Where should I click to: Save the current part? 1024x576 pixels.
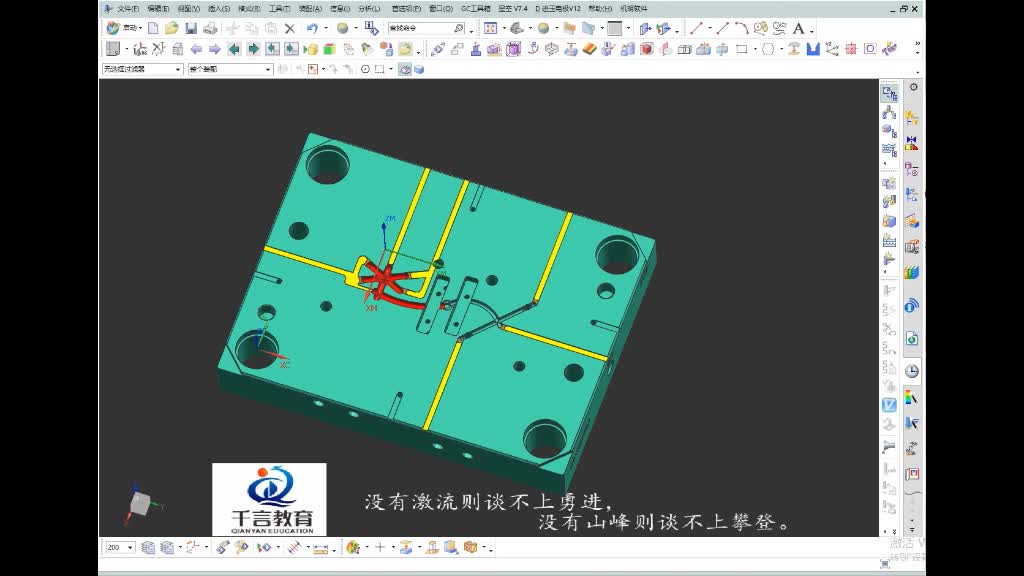189,26
